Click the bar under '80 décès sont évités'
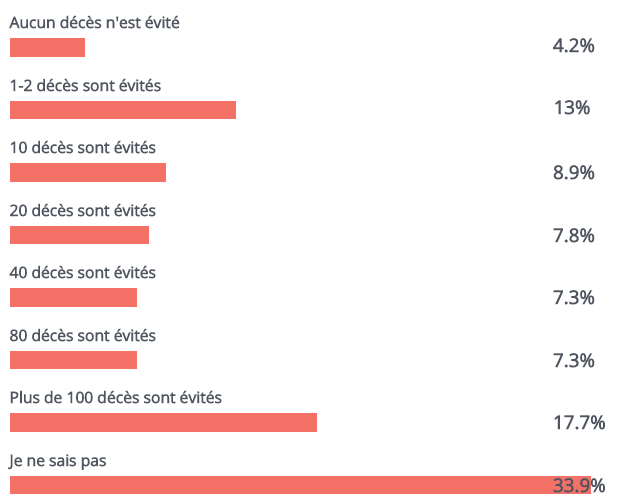The height and width of the screenshot is (502, 638). tap(73, 360)
